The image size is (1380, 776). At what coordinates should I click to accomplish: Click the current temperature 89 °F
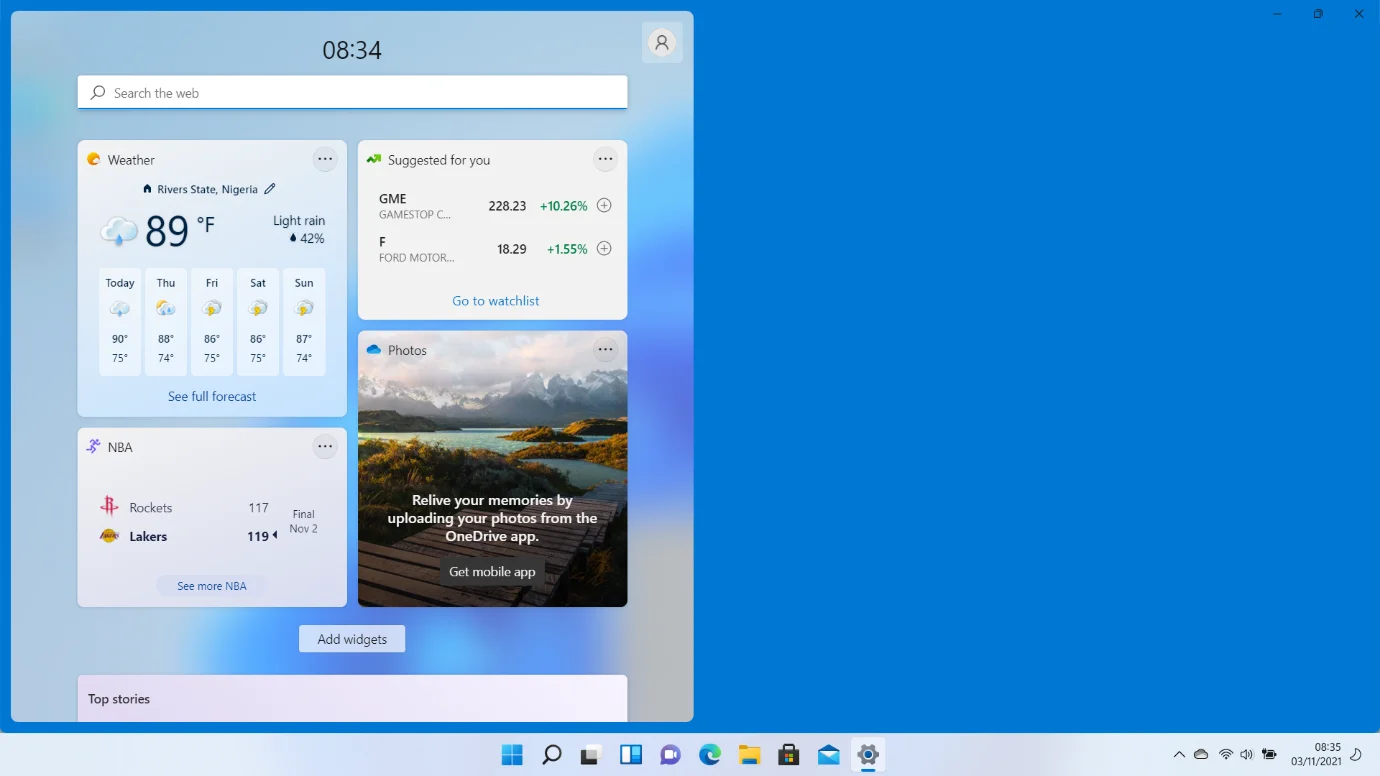click(180, 230)
